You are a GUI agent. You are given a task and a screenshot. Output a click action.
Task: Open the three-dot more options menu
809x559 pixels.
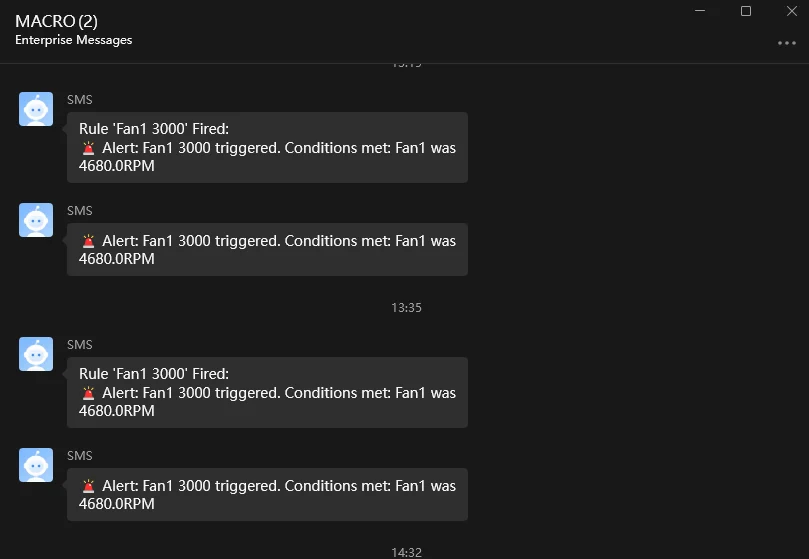[787, 43]
